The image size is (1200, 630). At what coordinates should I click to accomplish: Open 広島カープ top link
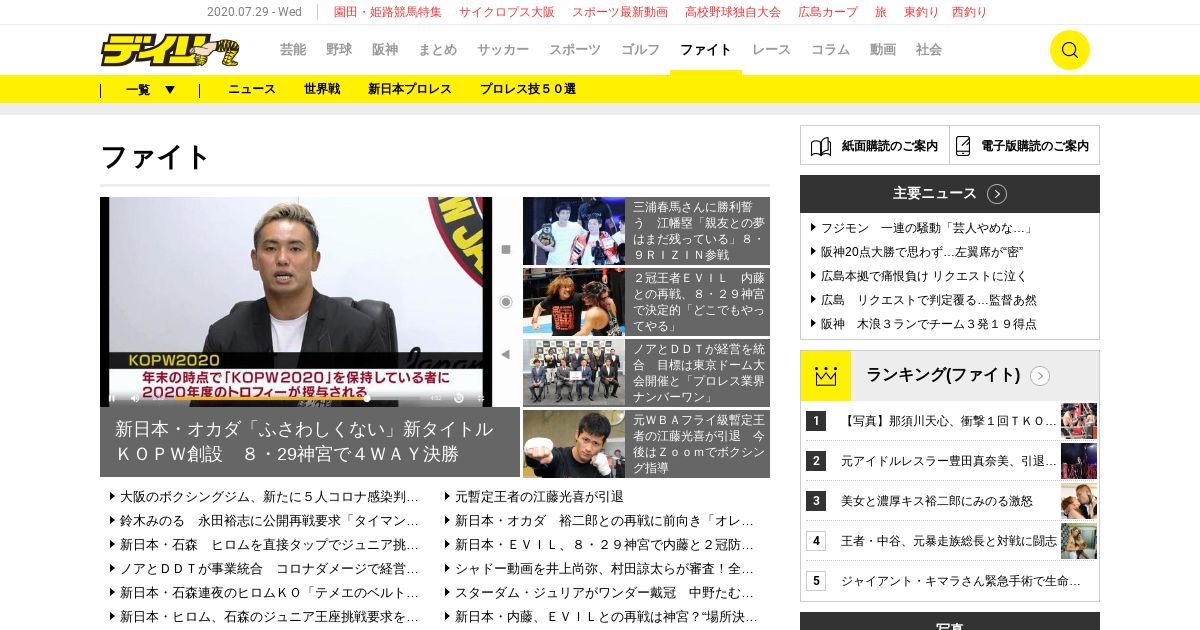[x=828, y=12]
